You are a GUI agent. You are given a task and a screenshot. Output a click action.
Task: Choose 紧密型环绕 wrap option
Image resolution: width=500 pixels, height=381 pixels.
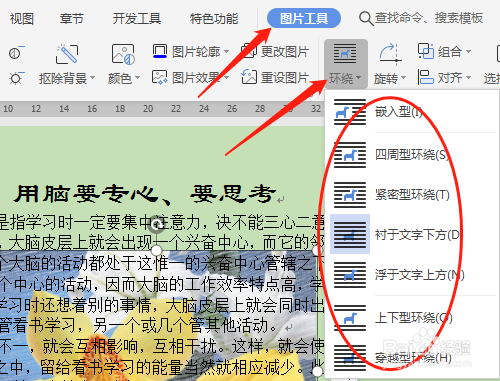point(413,195)
